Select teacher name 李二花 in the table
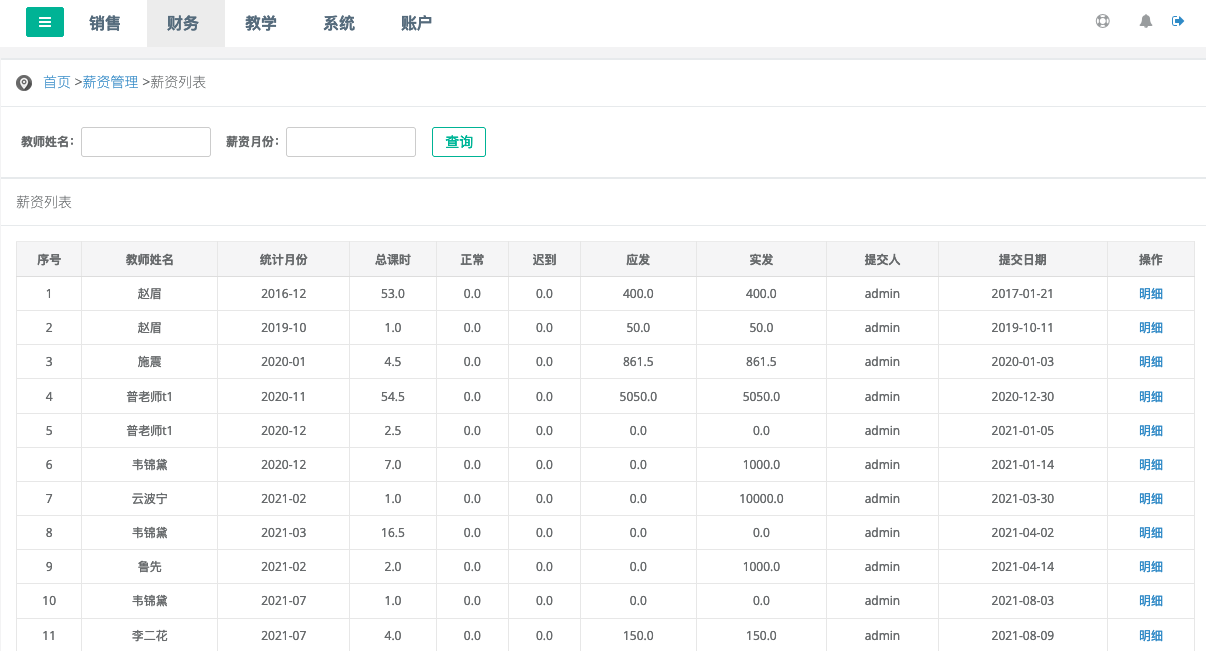Image resolution: width=1206 pixels, height=651 pixels. [149, 634]
